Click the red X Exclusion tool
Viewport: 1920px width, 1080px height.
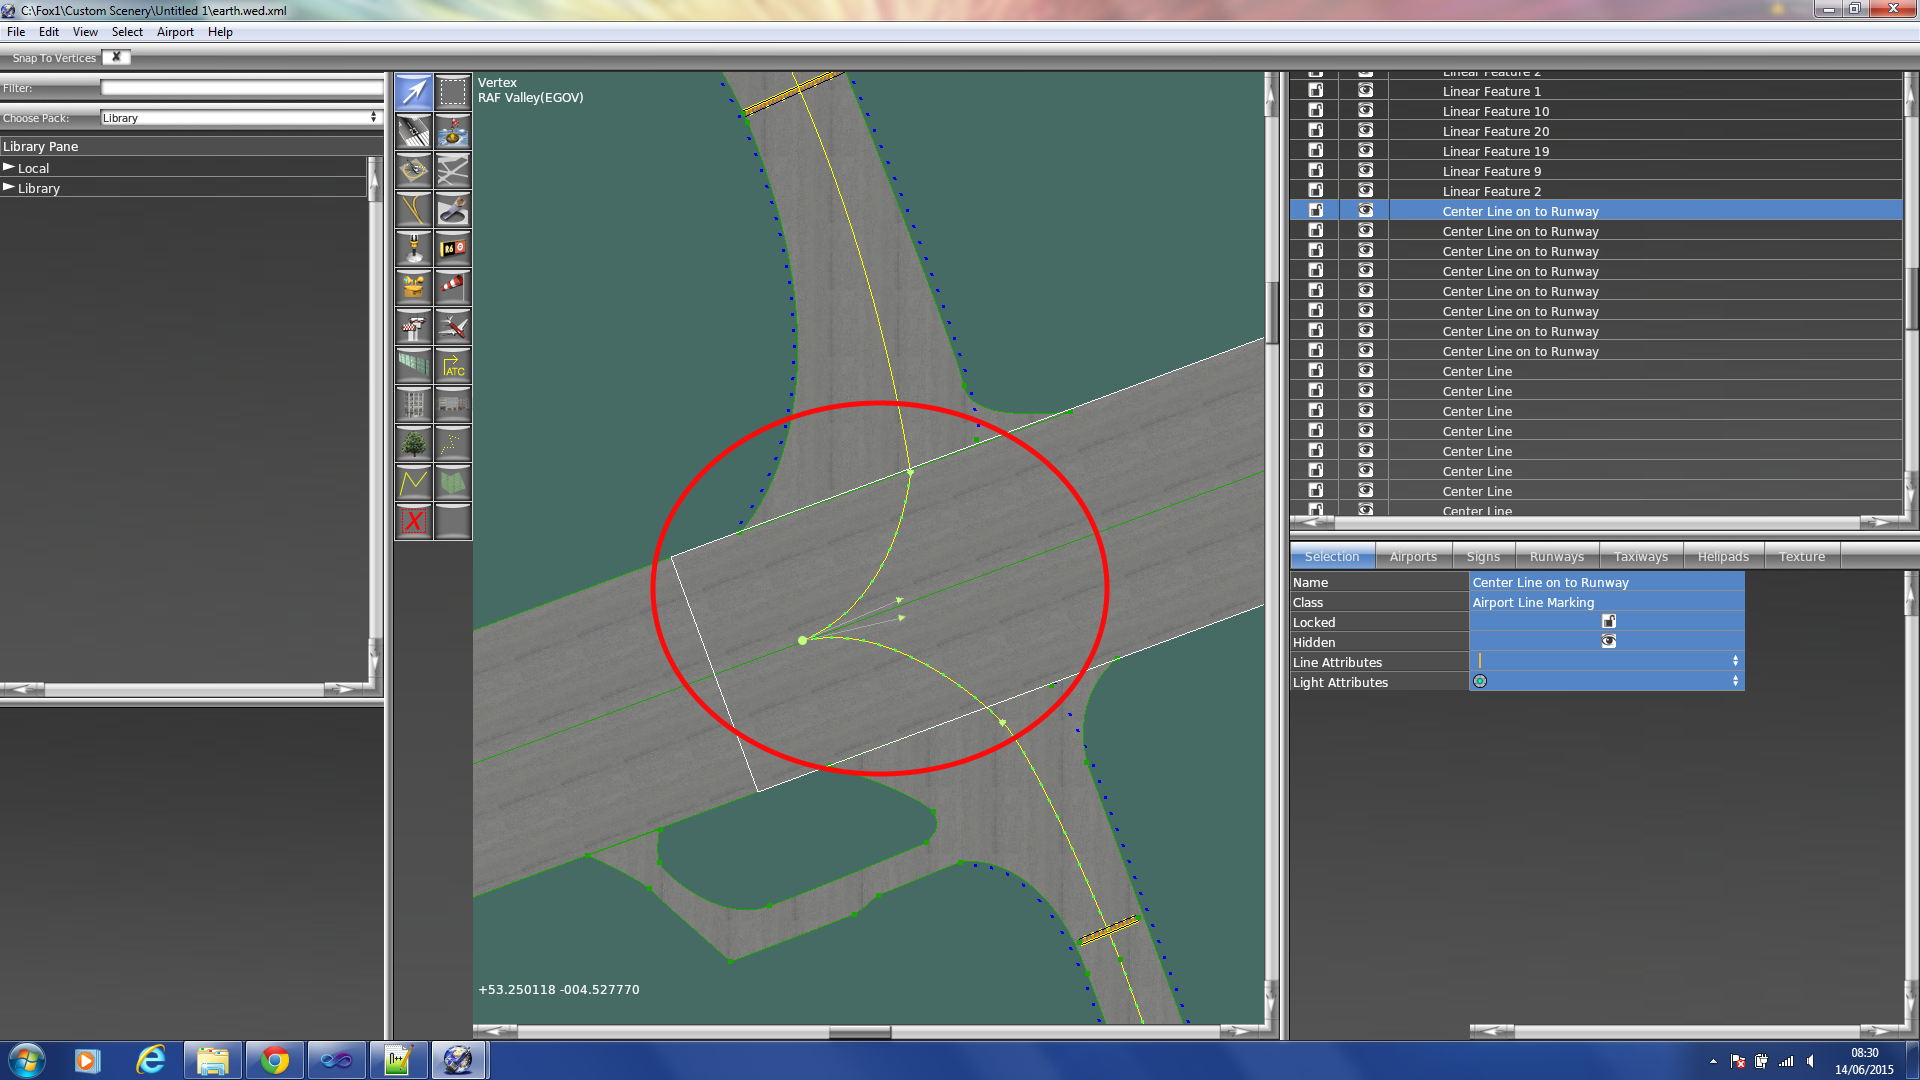[x=413, y=521]
